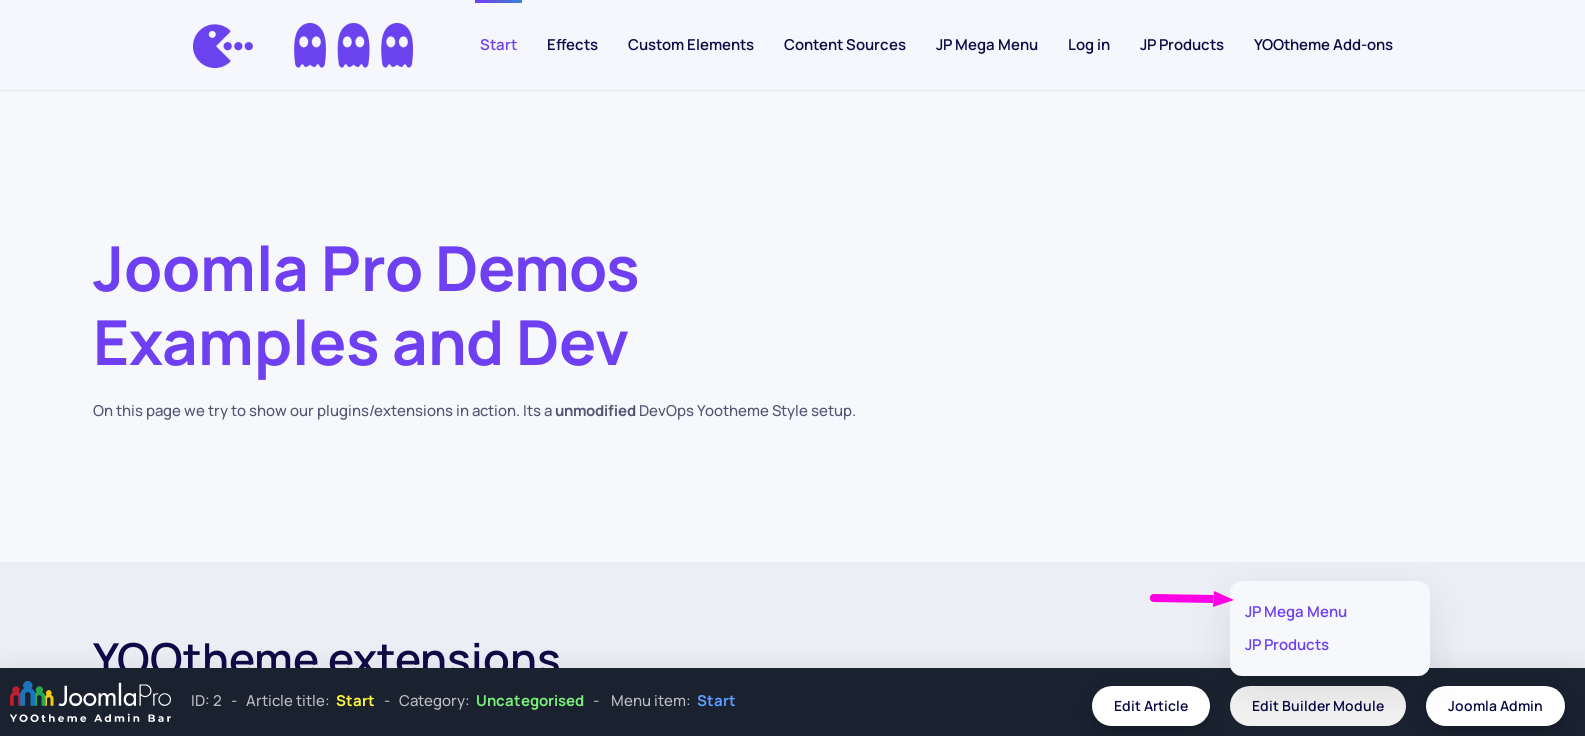The height and width of the screenshot is (736, 1585).
Task: Open Joomla Admin button in admin bar
Action: pos(1495,706)
